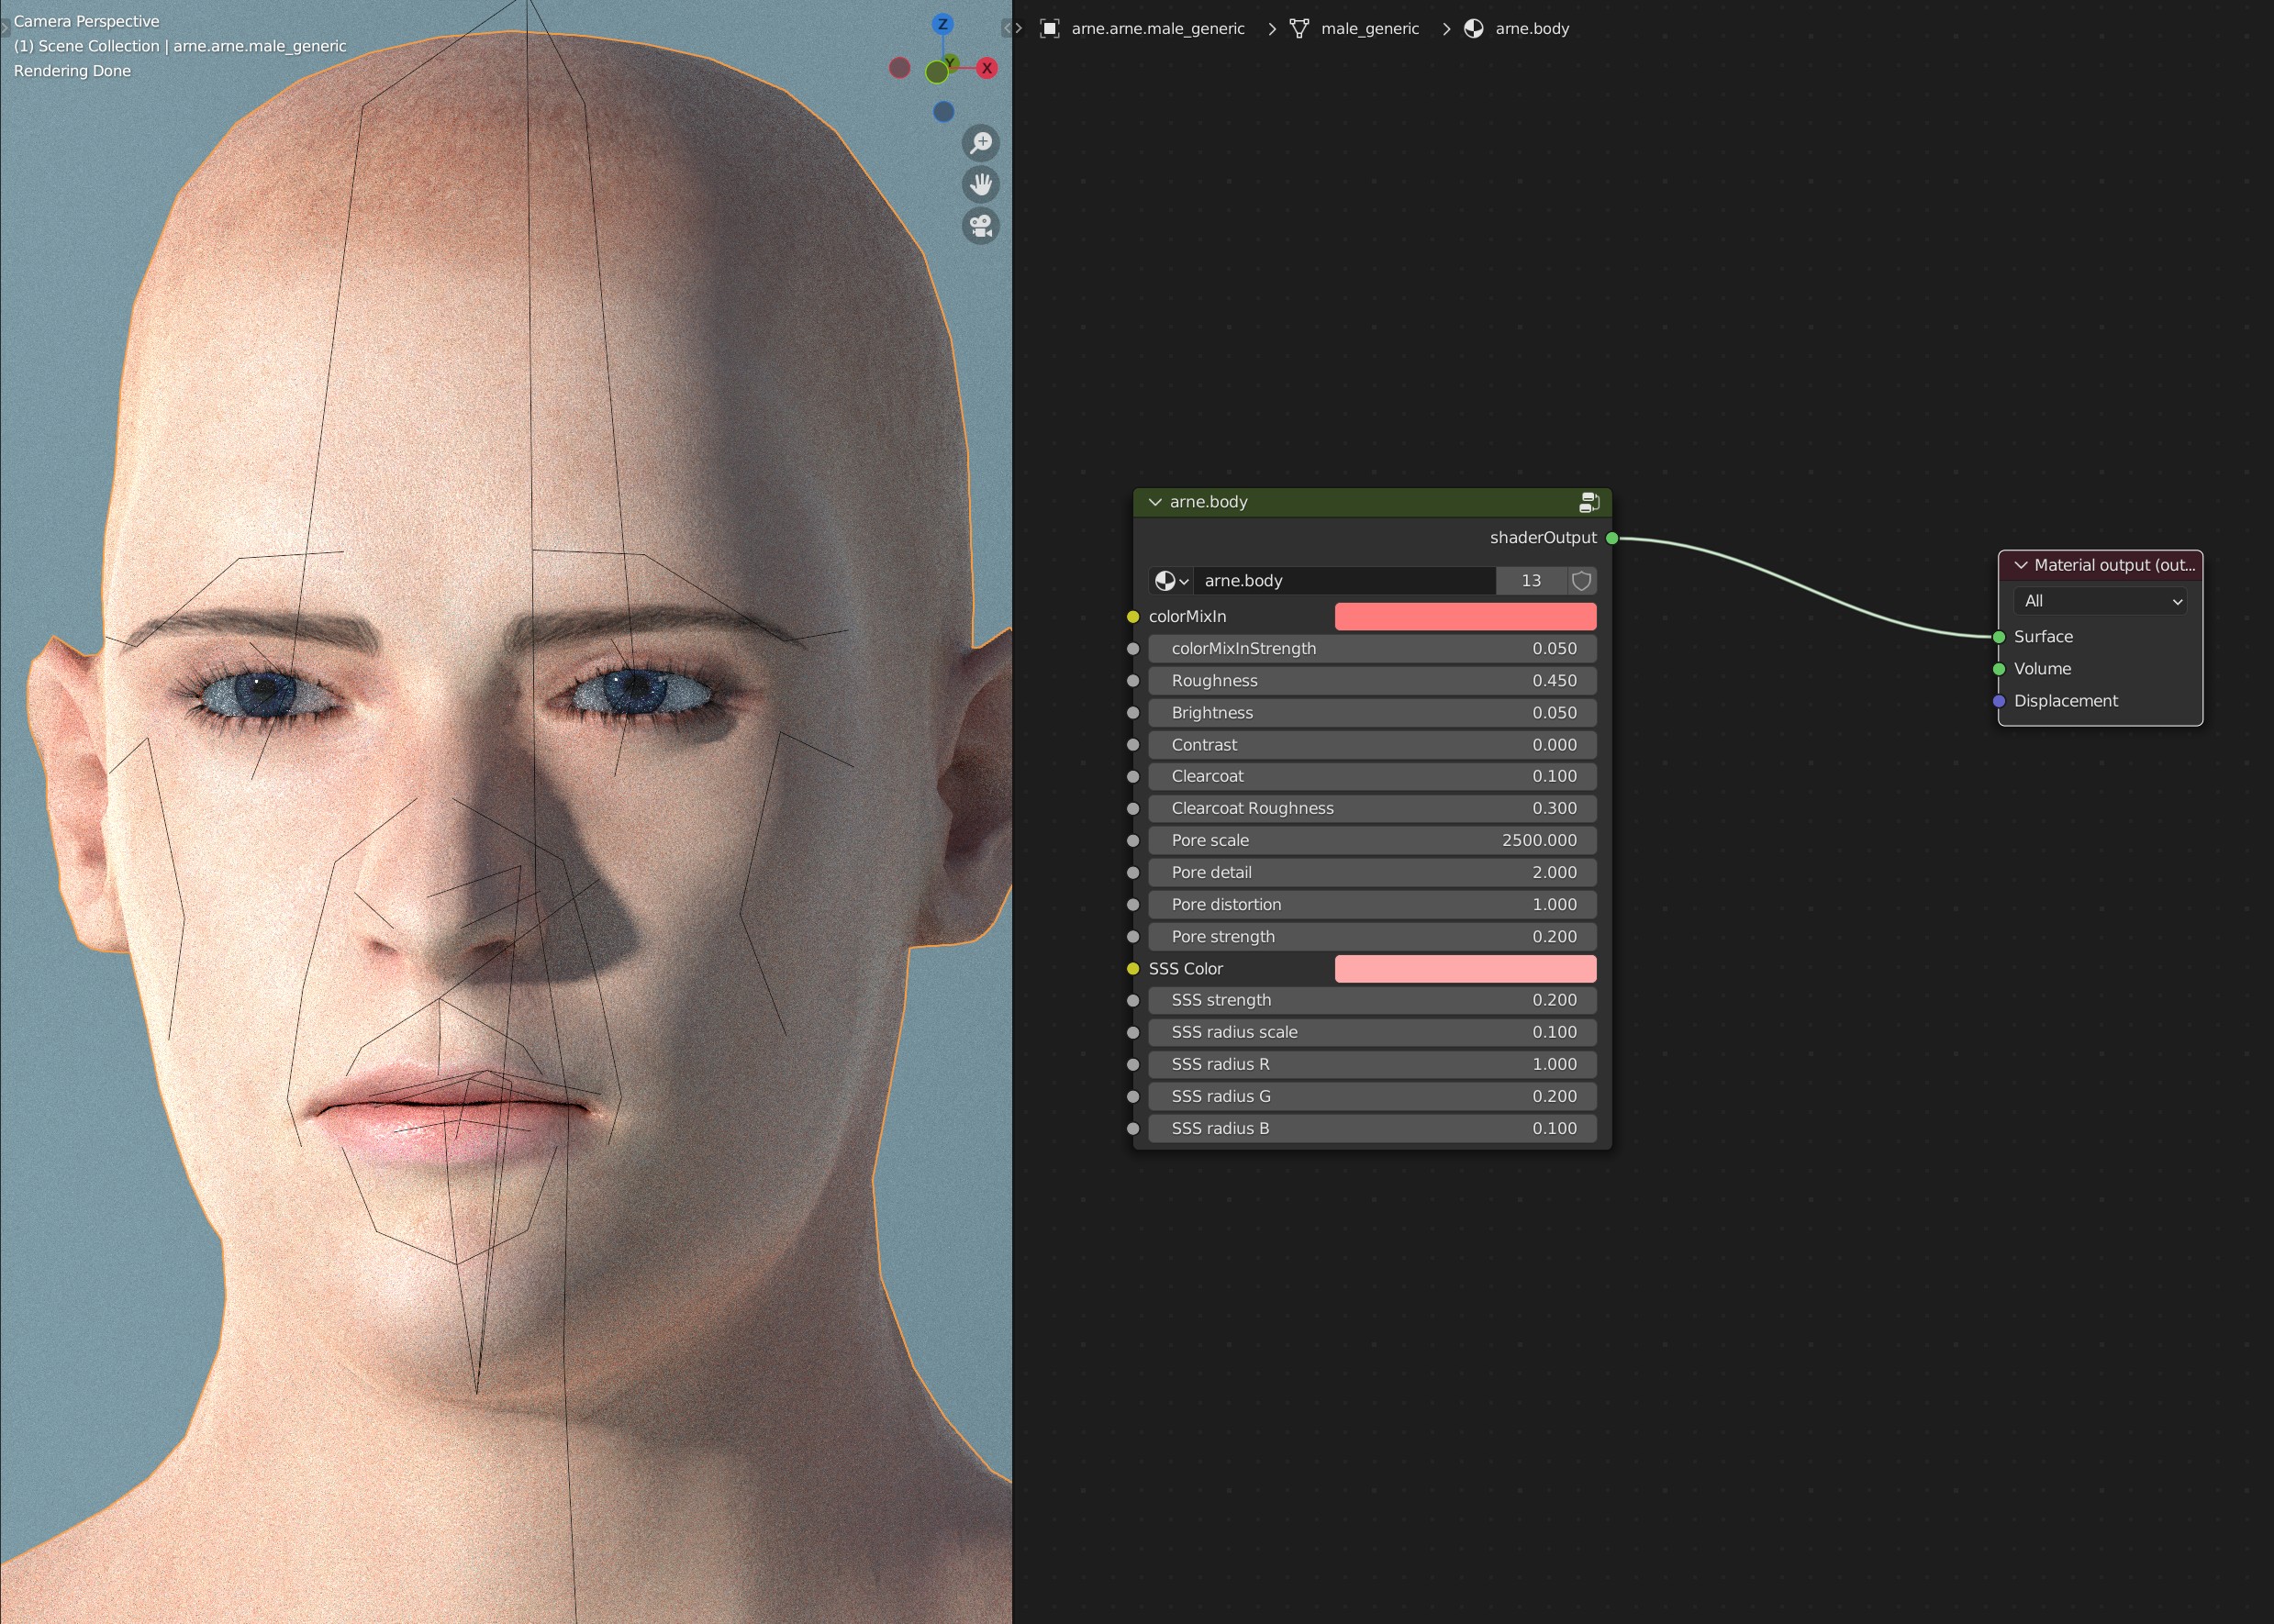
Task: Click the red X axis gizmo handle
Action: point(987,68)
